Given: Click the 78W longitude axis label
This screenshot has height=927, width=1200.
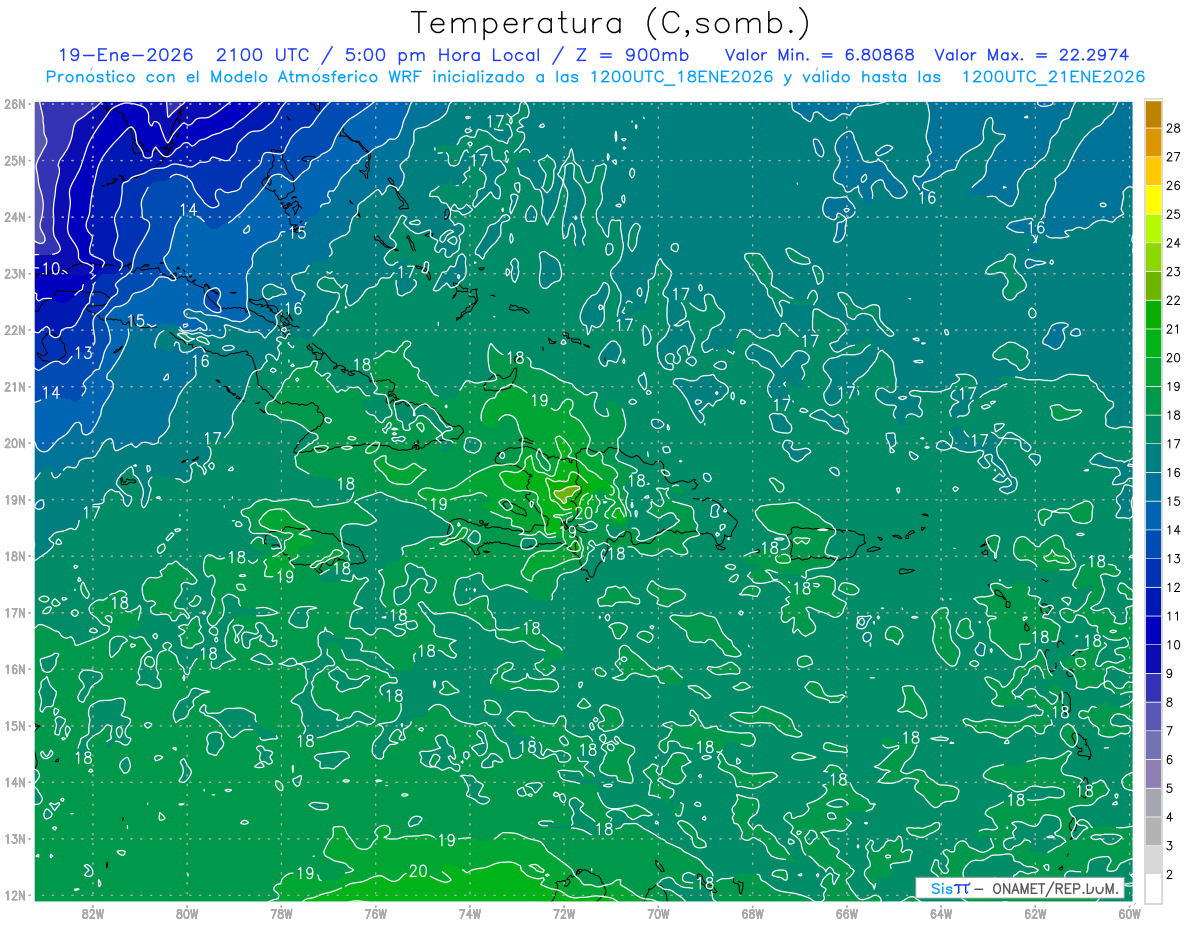Looking at the screenshot, I should [281, 913].
